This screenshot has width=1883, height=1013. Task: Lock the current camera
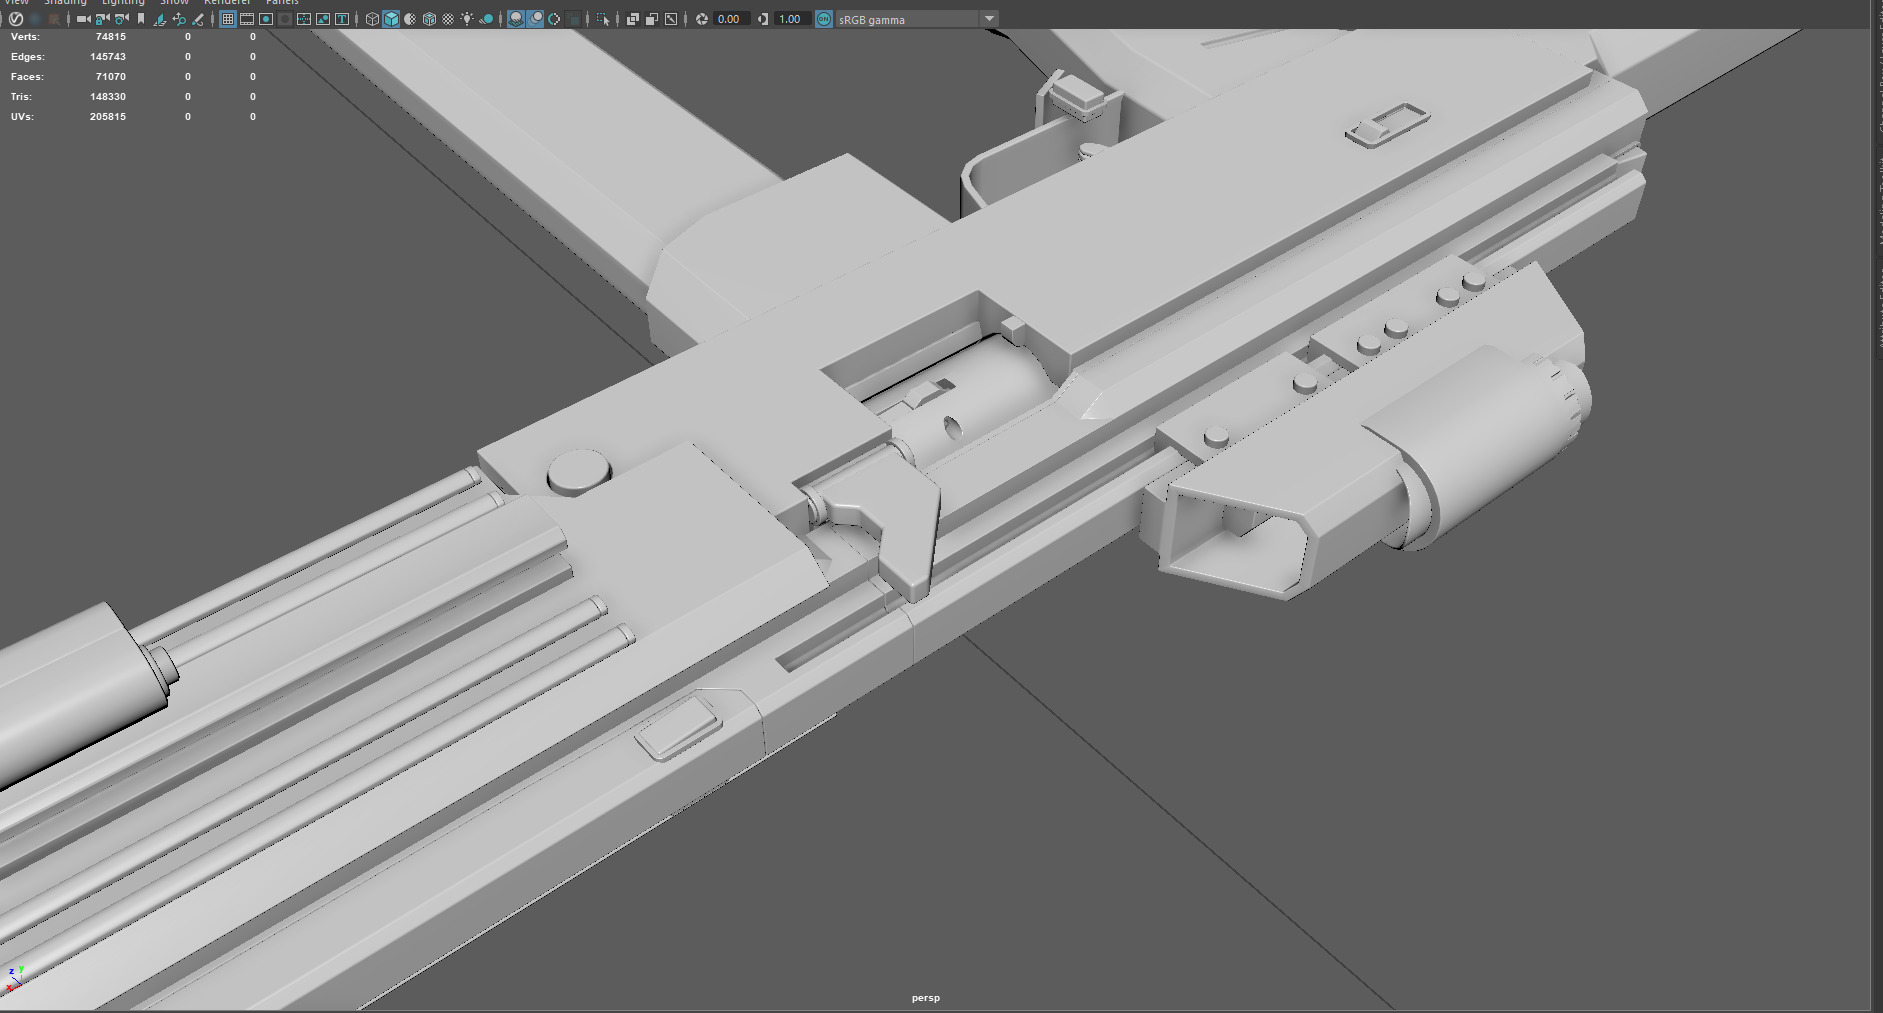tap(103, 19)
